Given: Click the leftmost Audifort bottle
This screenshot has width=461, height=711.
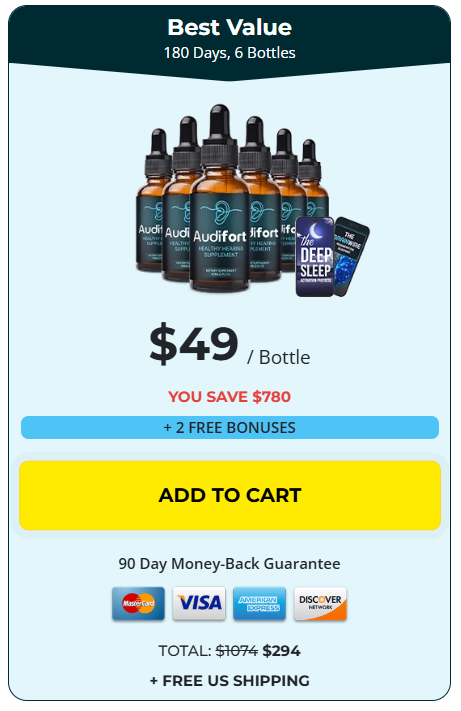Looking at the screenshot, I should coord(150,200).
